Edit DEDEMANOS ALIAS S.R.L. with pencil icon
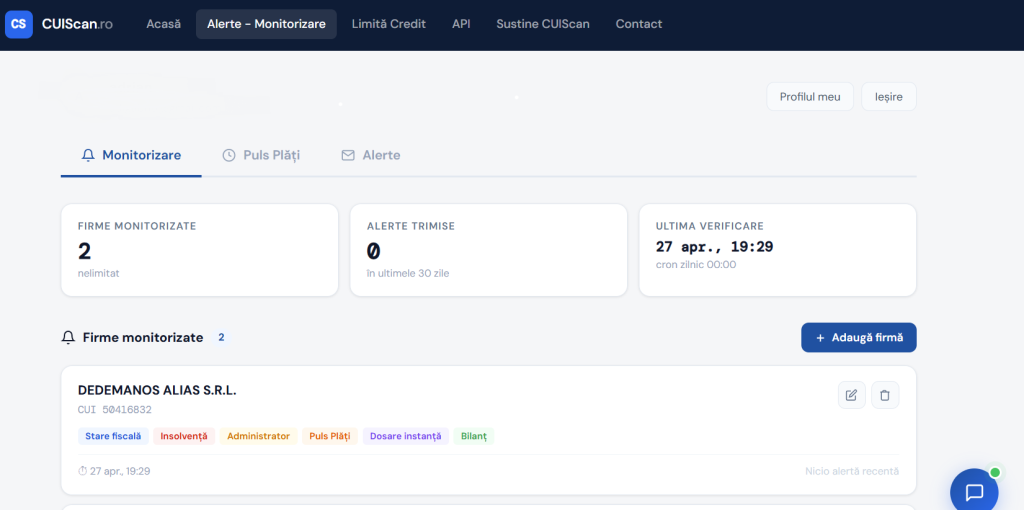 pos(852,395)
